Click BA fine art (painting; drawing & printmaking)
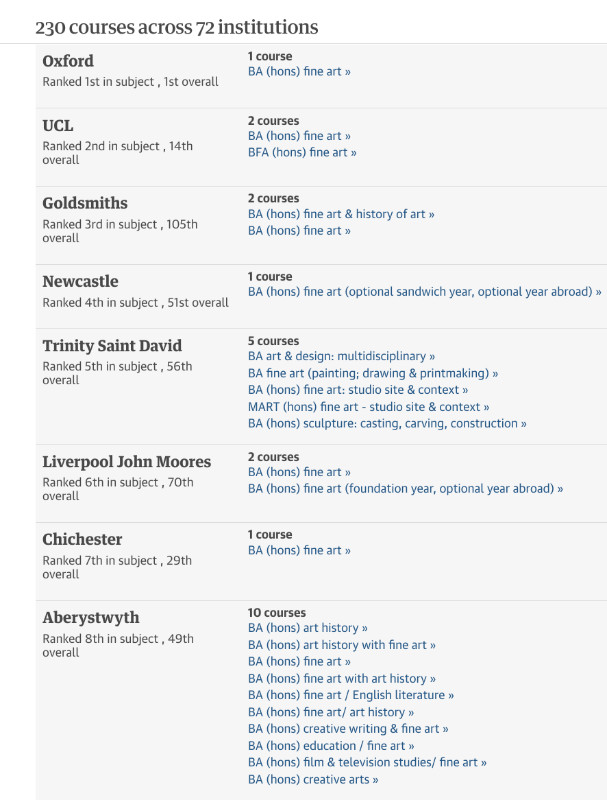This screenshot has height=800, width=607. pos(373,373)
